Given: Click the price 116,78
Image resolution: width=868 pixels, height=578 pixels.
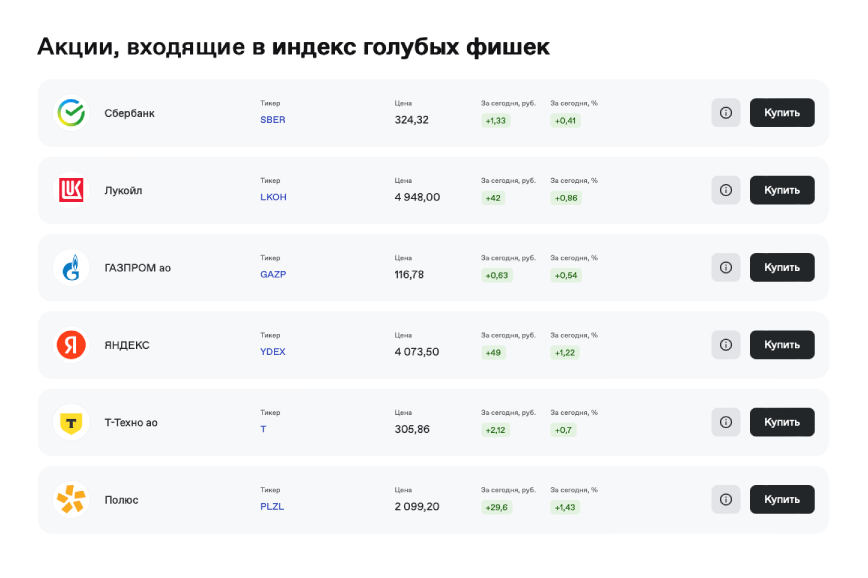Looking at the screenshot, I should (409, 275).
